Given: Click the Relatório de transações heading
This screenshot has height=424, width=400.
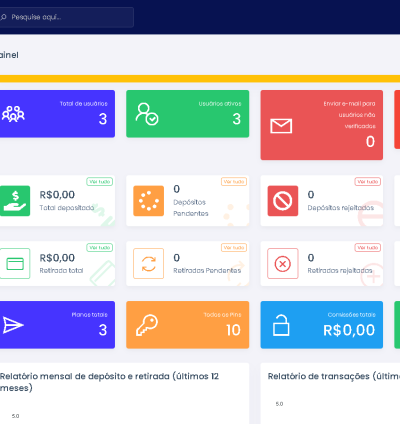Looking at the screenshot, I should click(x=334, y=376).
